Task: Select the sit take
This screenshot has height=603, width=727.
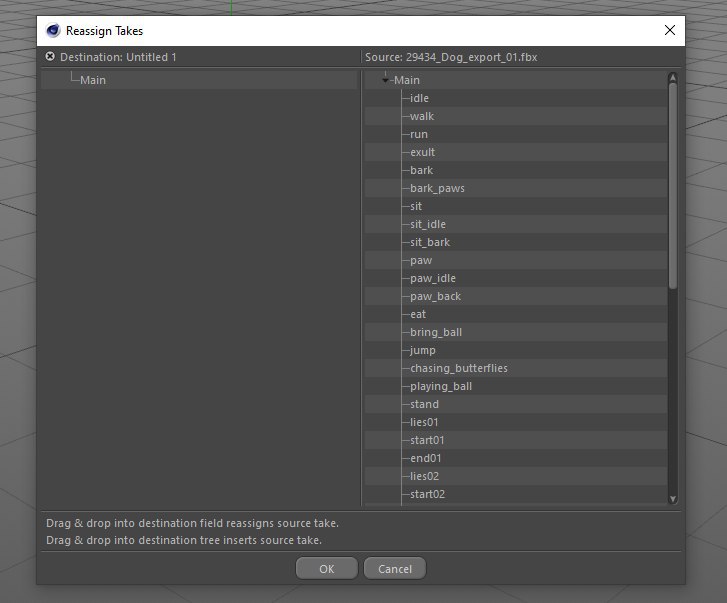Action: tap(416, 206)
